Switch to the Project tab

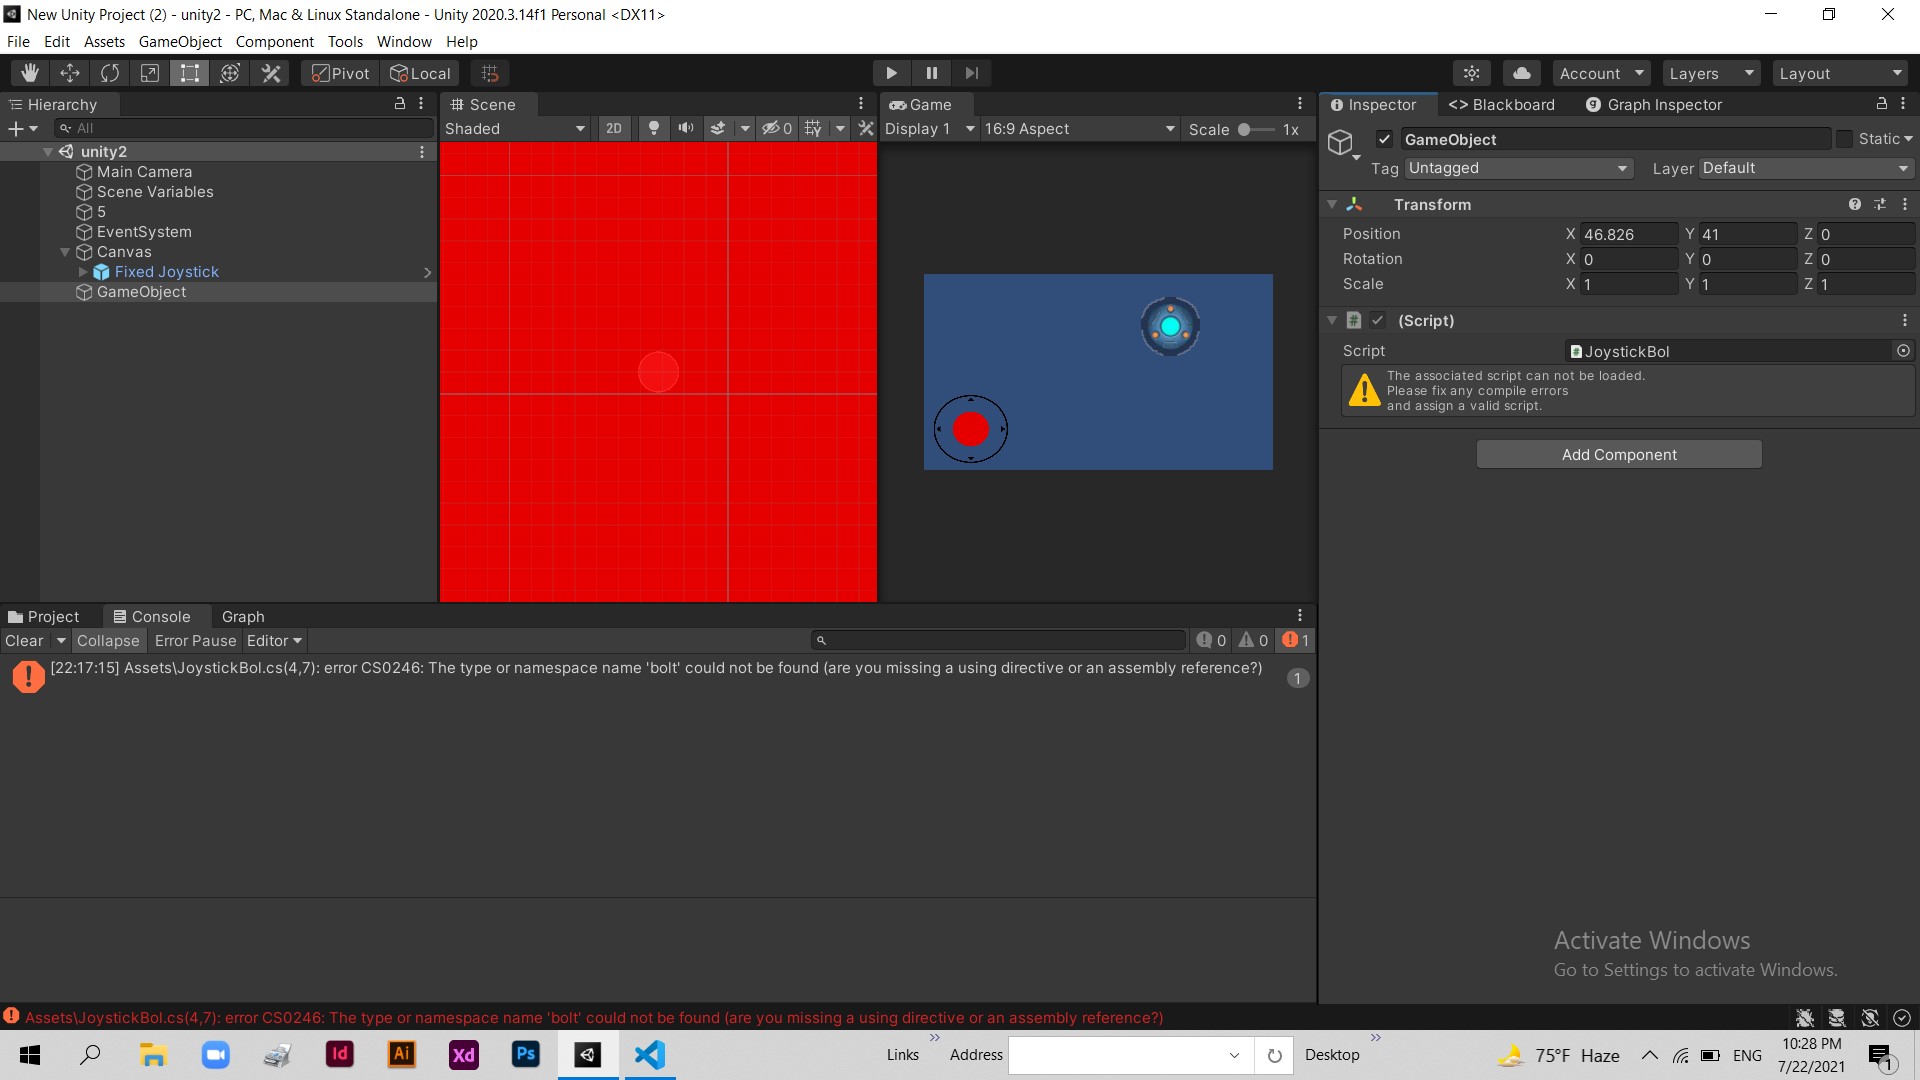44,617
